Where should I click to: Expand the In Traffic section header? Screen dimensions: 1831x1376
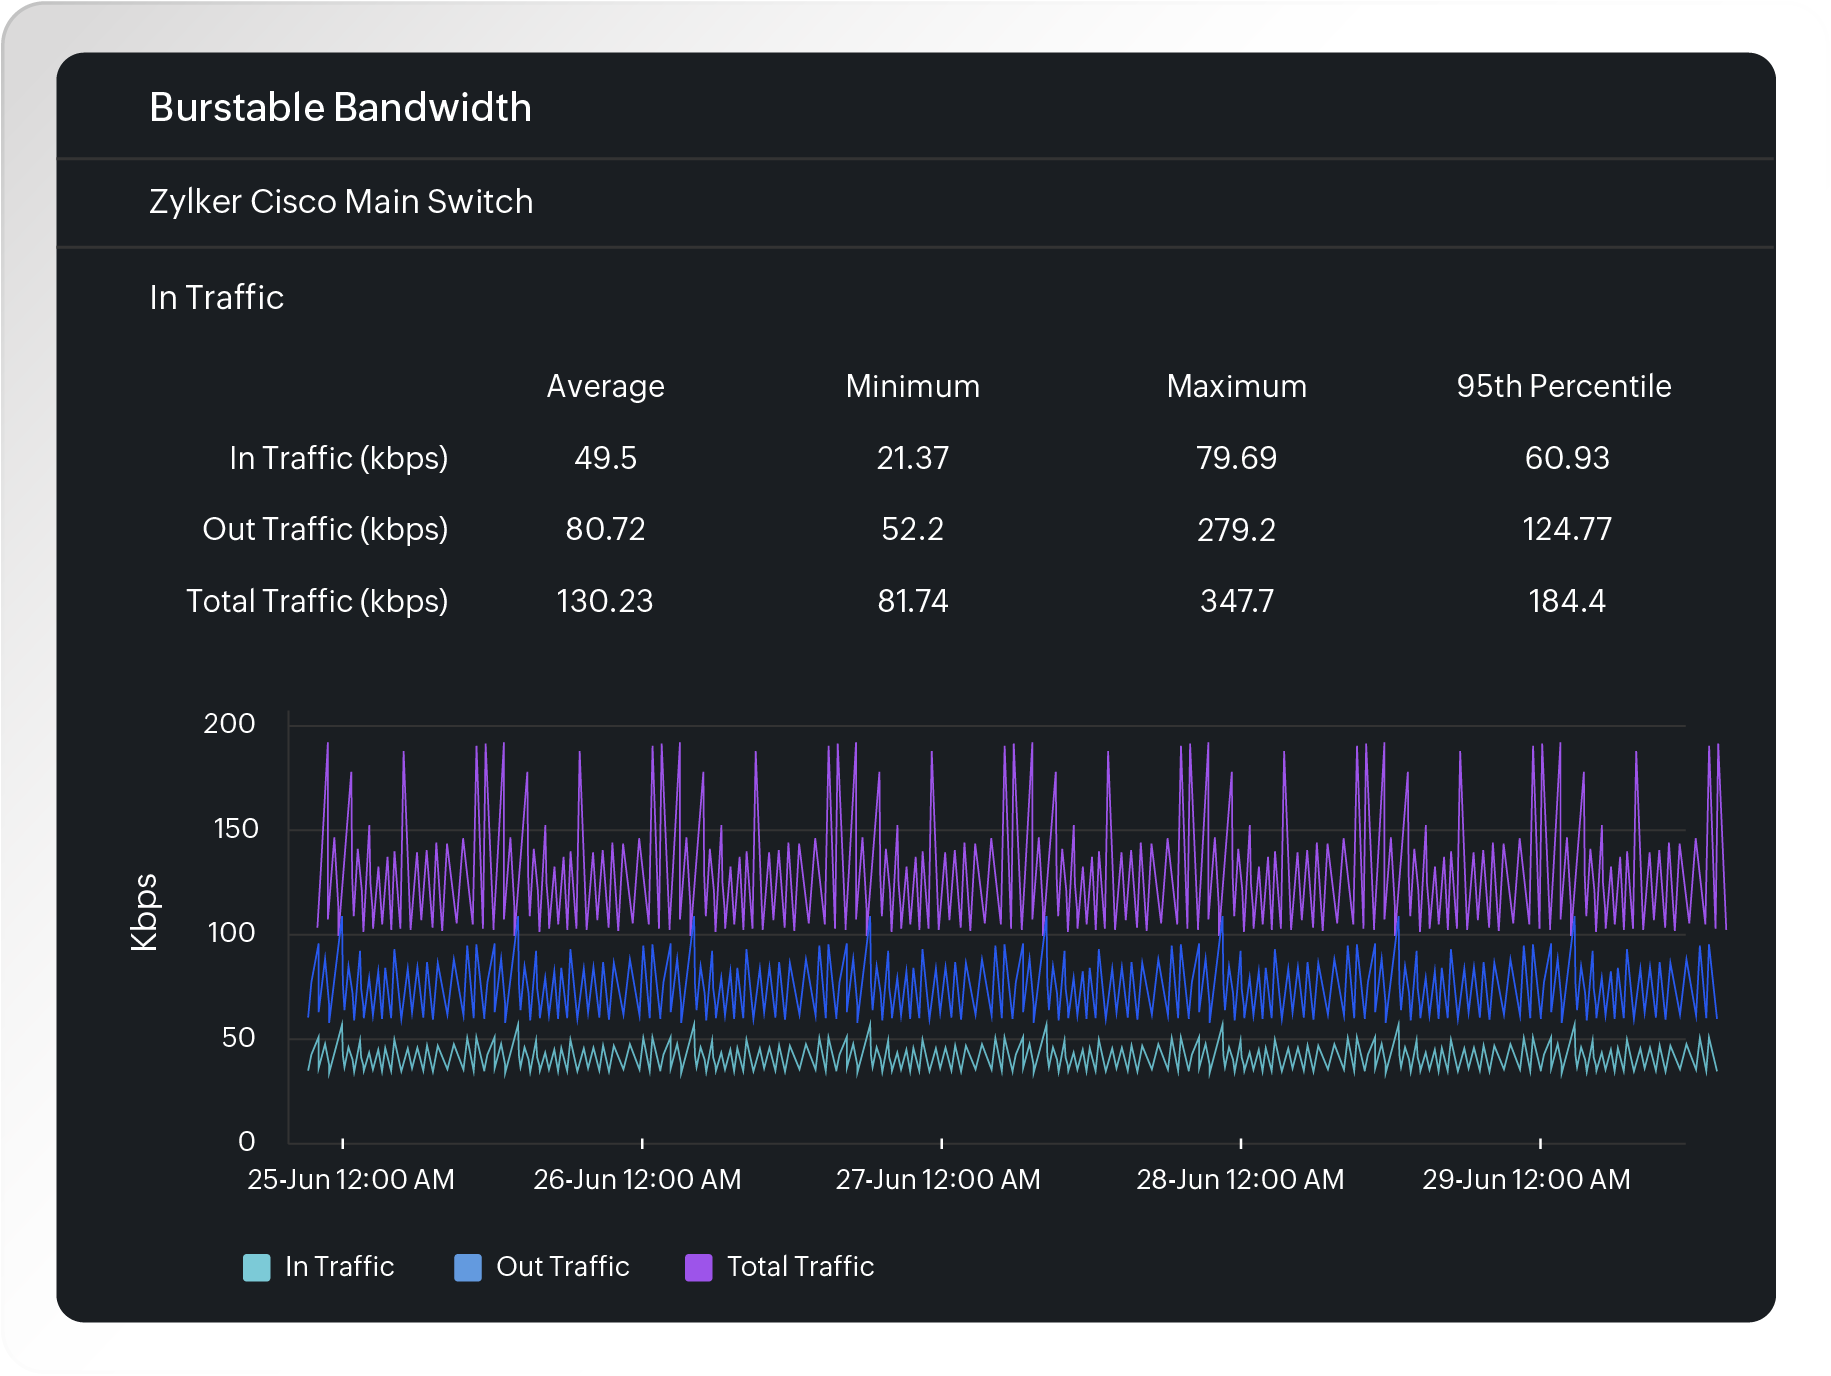click(216, 297)
